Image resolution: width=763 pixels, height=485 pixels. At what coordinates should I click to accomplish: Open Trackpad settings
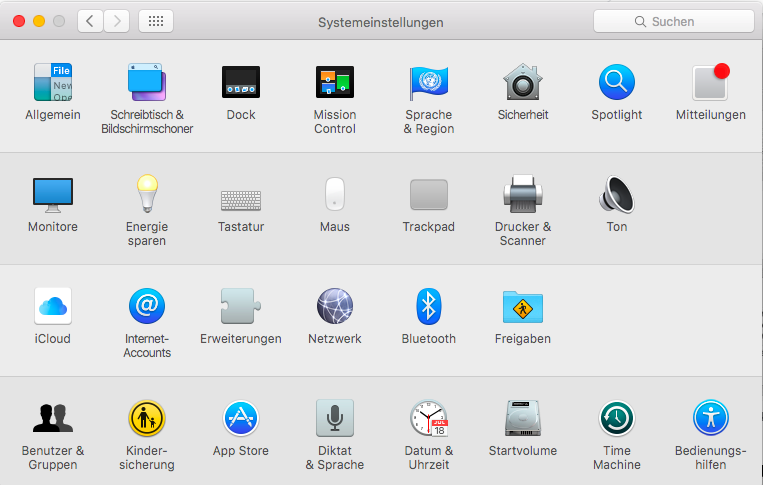[429, 195]
